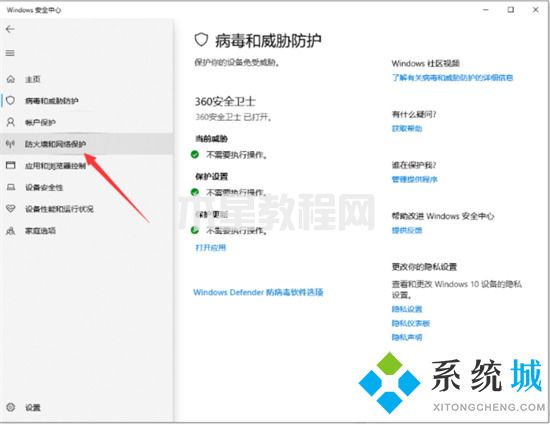Click the gear icon for 设置
550x425 pixels.
pos(11,407)
